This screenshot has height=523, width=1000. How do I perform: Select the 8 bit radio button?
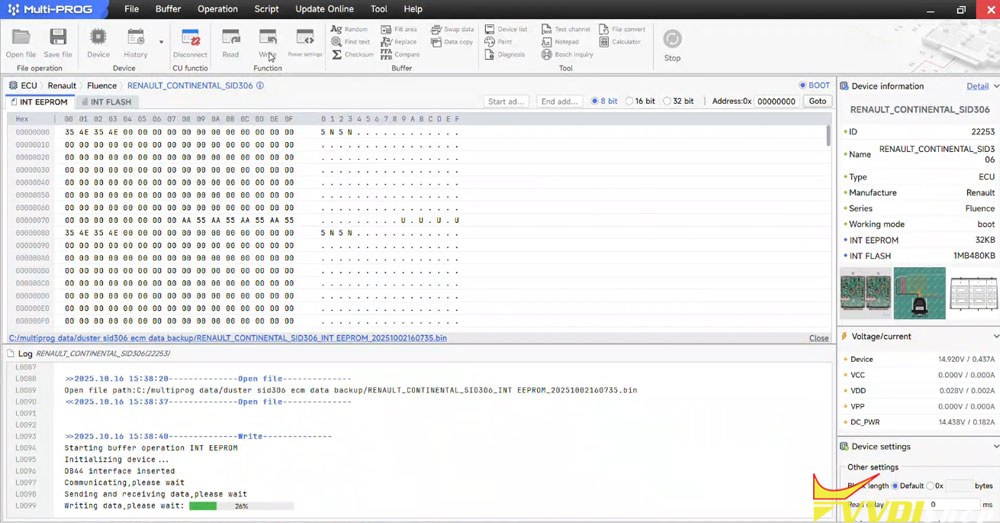click(596, 101)
